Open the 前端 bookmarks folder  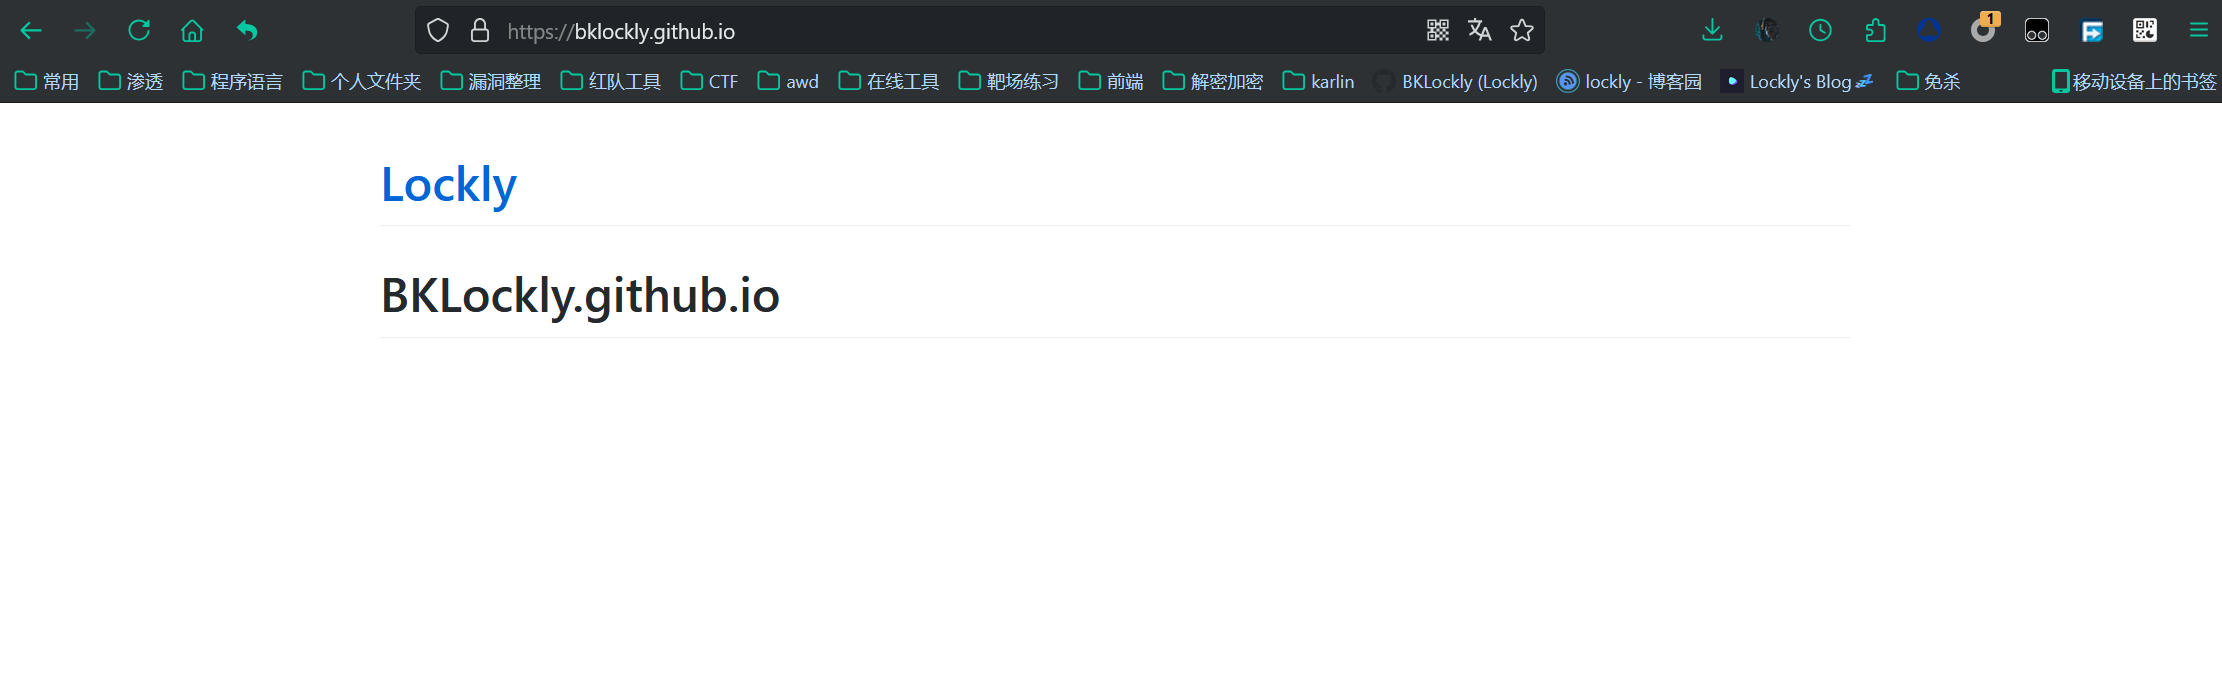(1111, 81)
